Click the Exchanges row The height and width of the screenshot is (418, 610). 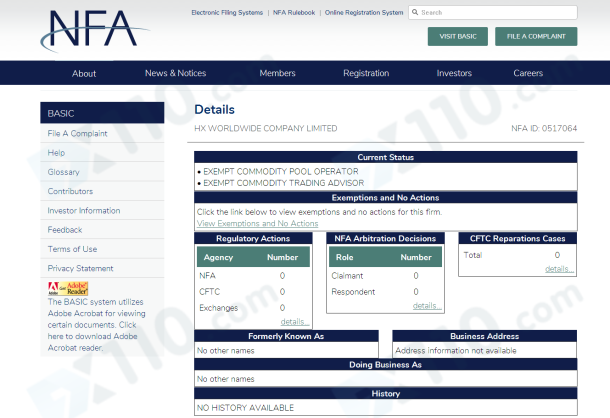coord(253,307)
